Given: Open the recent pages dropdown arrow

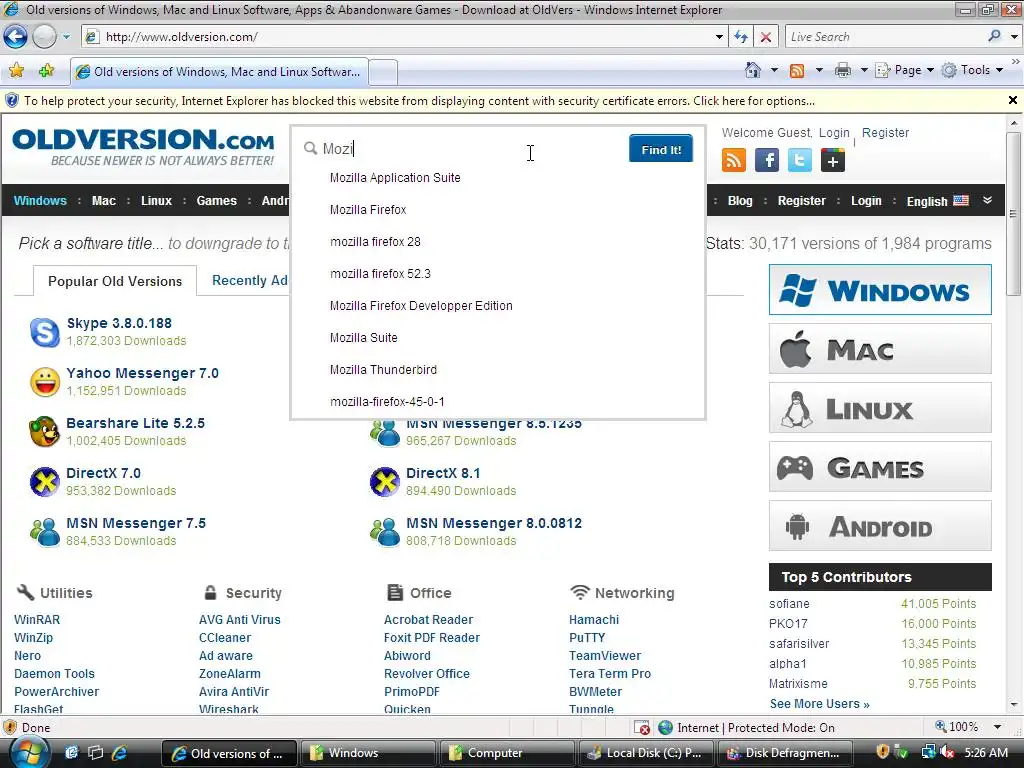Looking at the screenshot, I should (66, 37).
